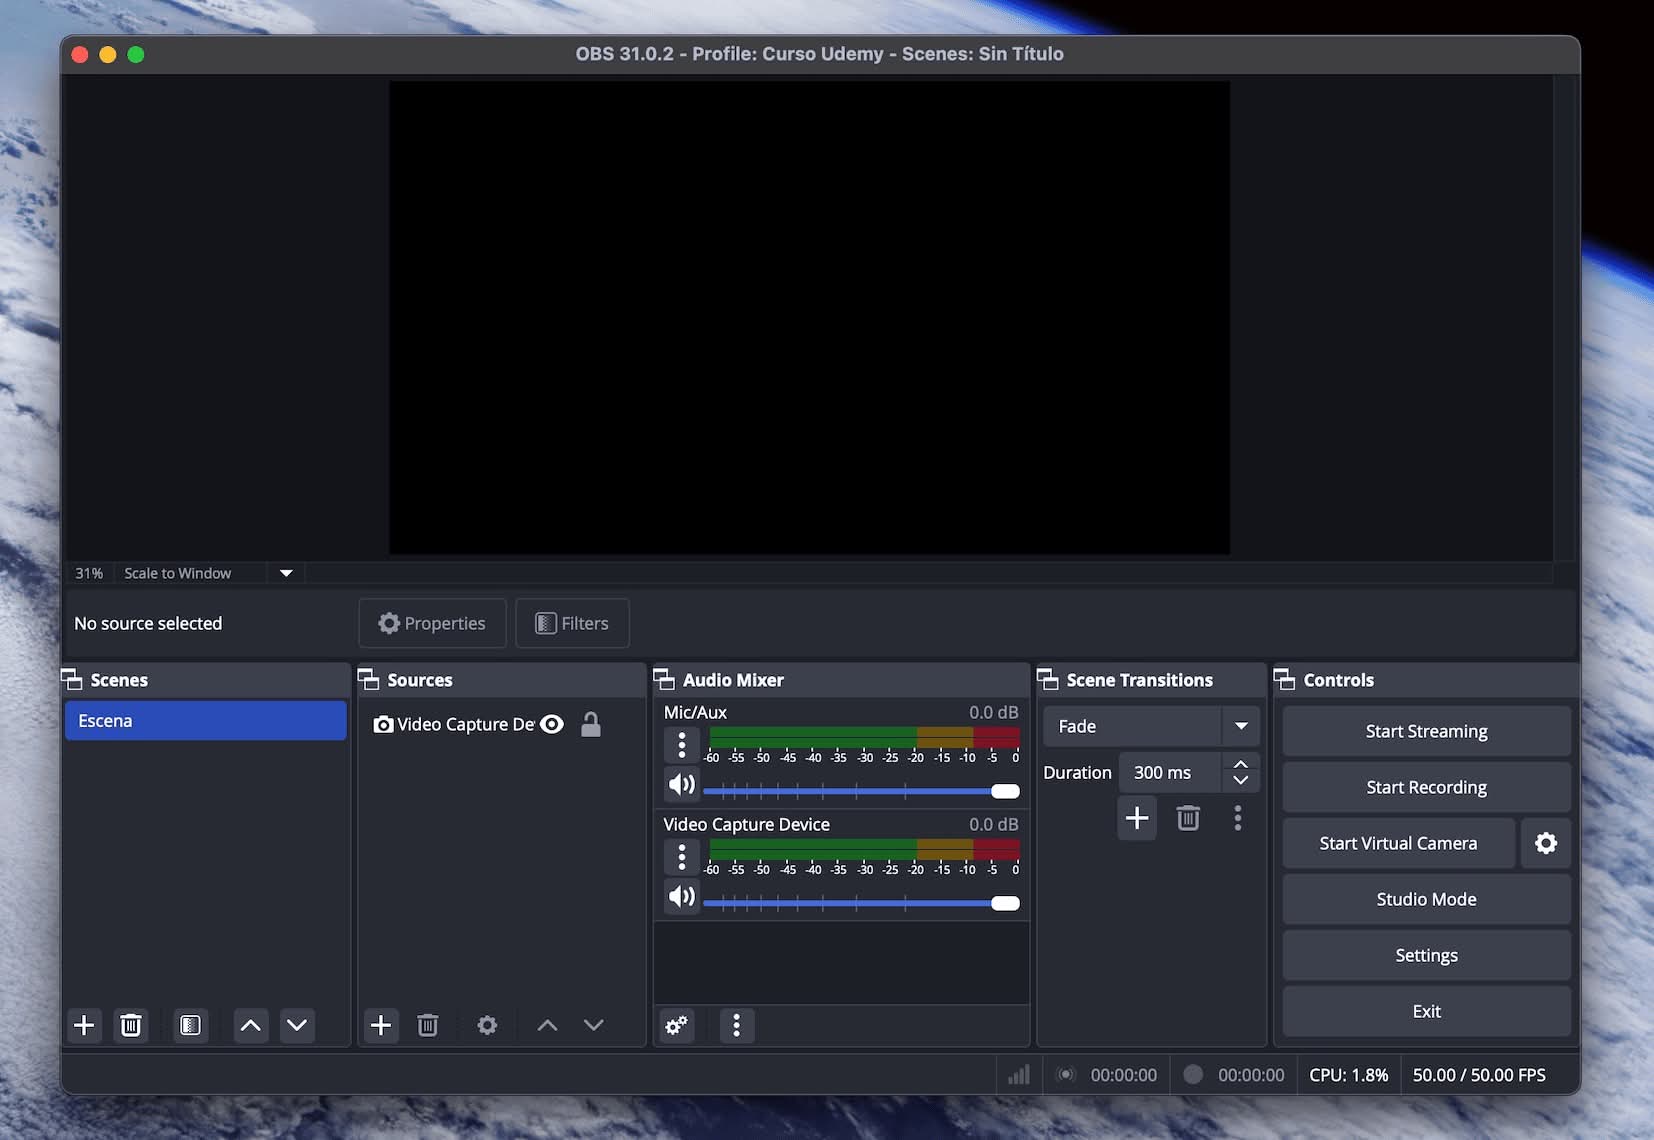Select Video Capture Device source row

(x=502, y=724)
